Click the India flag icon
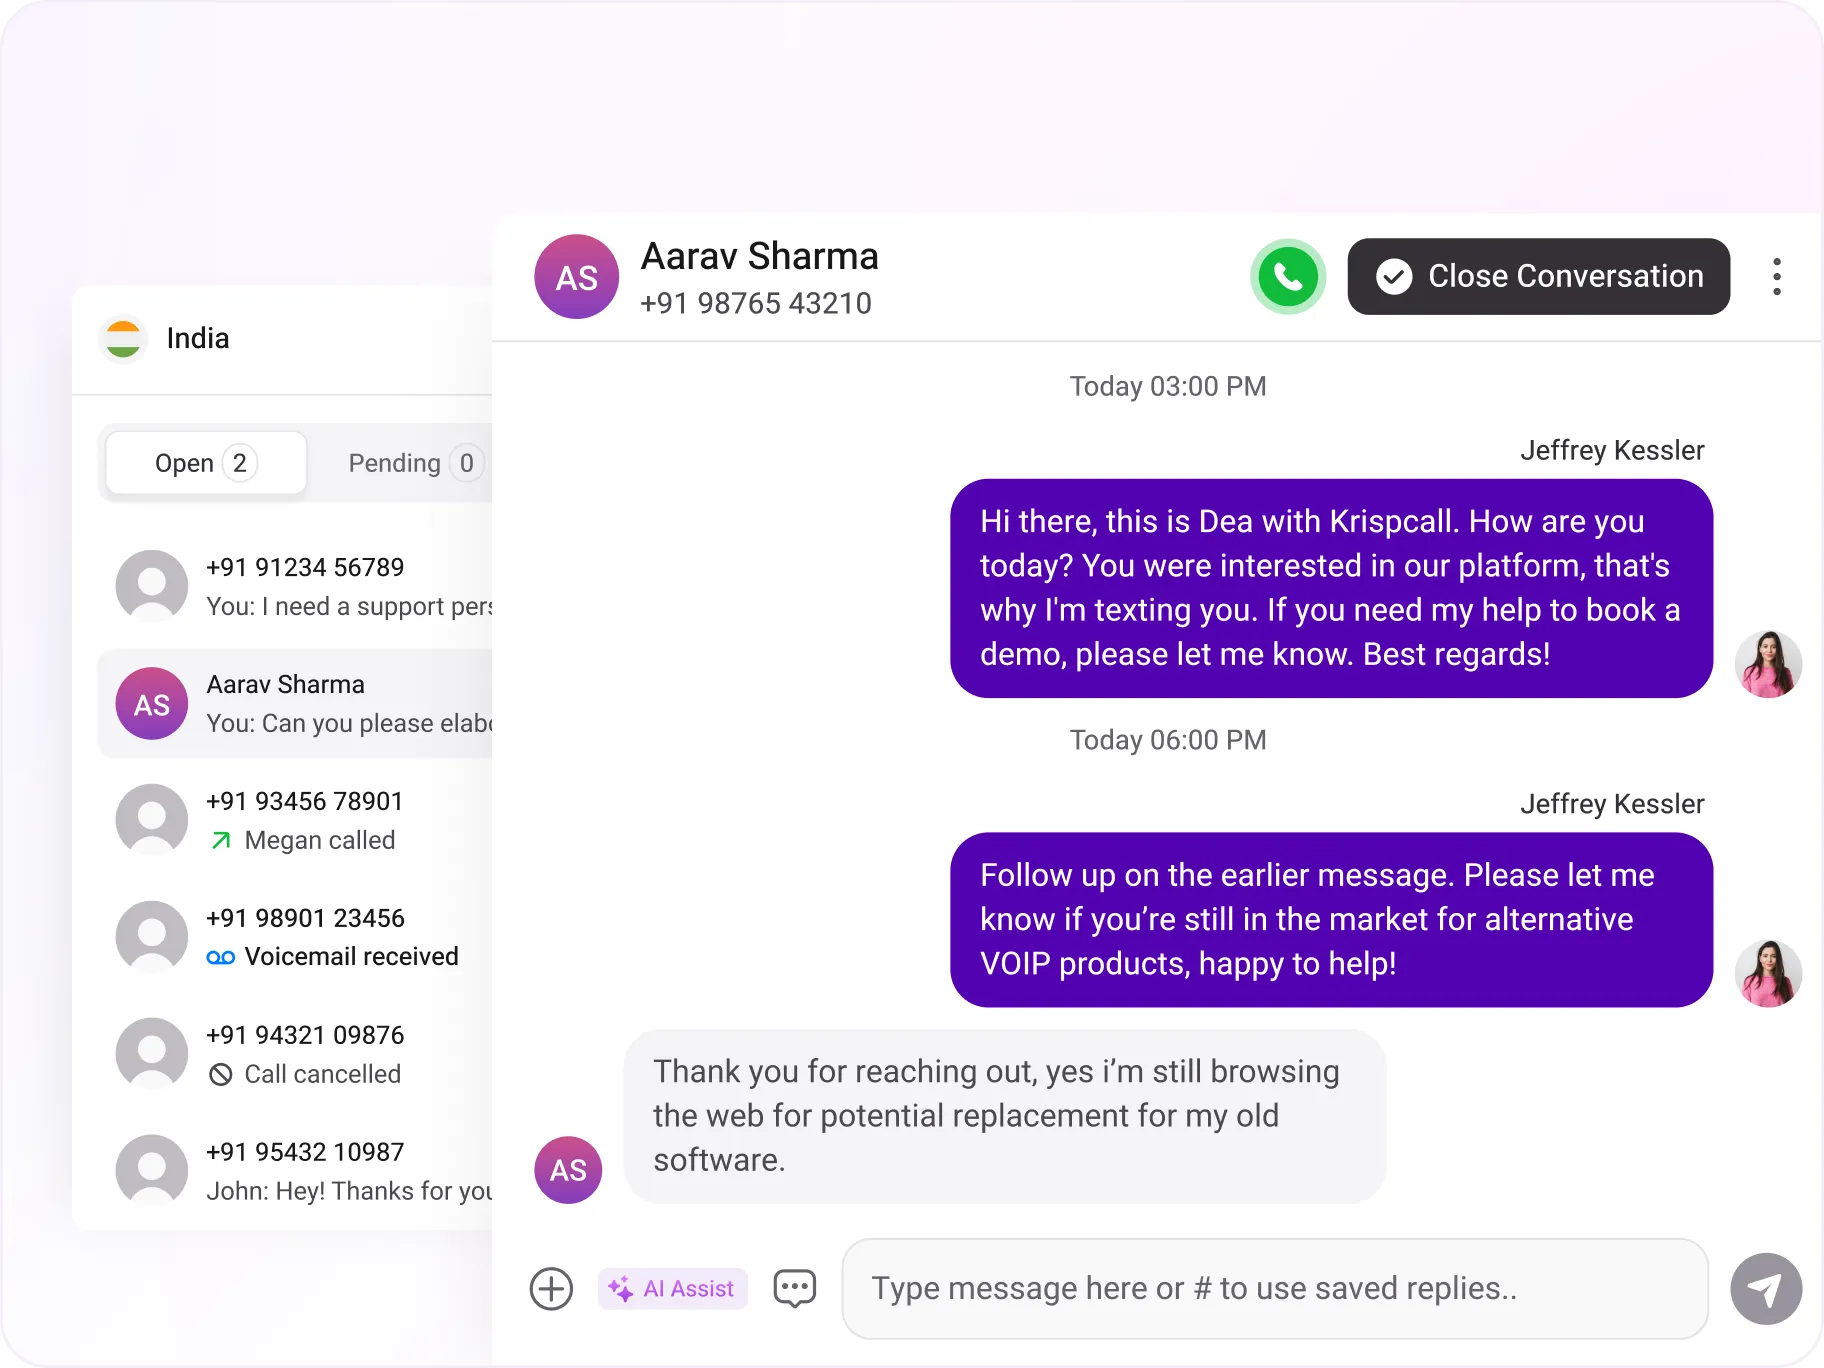The image size is (1824, 1368). [123, 339]
